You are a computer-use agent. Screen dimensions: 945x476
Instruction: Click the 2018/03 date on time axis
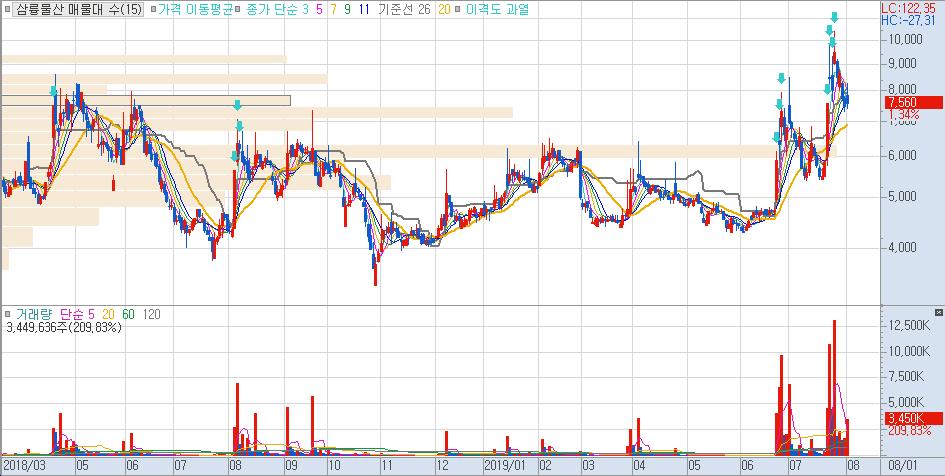tap(25, 465)
